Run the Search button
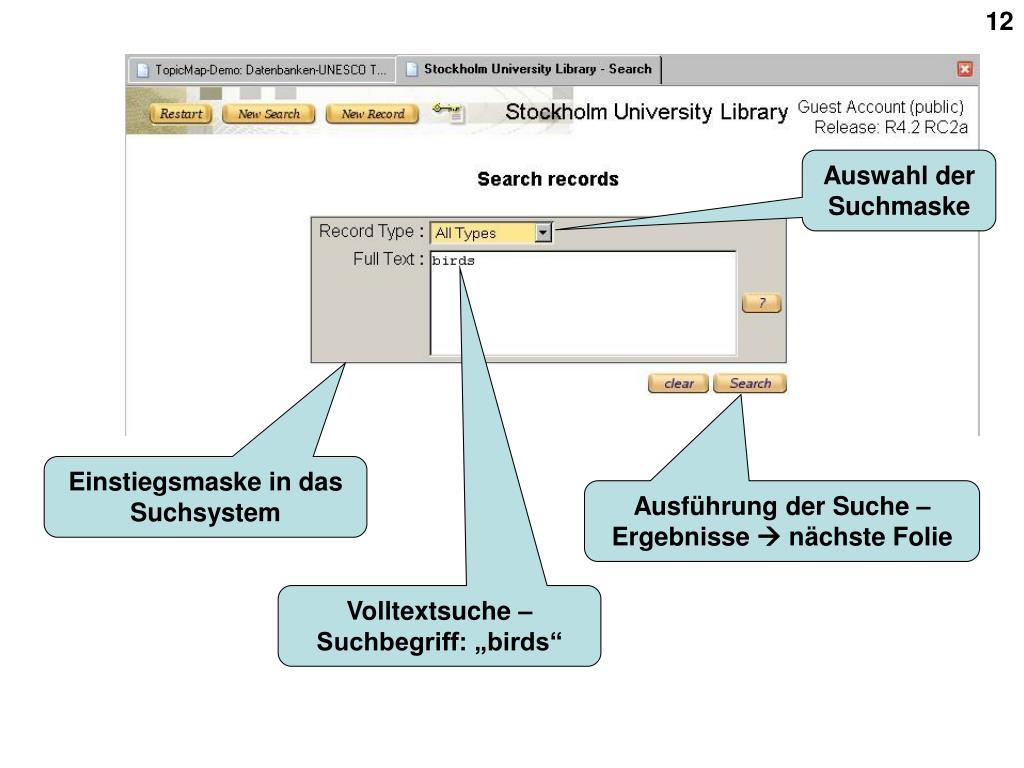1024x768 pixels. point(750,383)
